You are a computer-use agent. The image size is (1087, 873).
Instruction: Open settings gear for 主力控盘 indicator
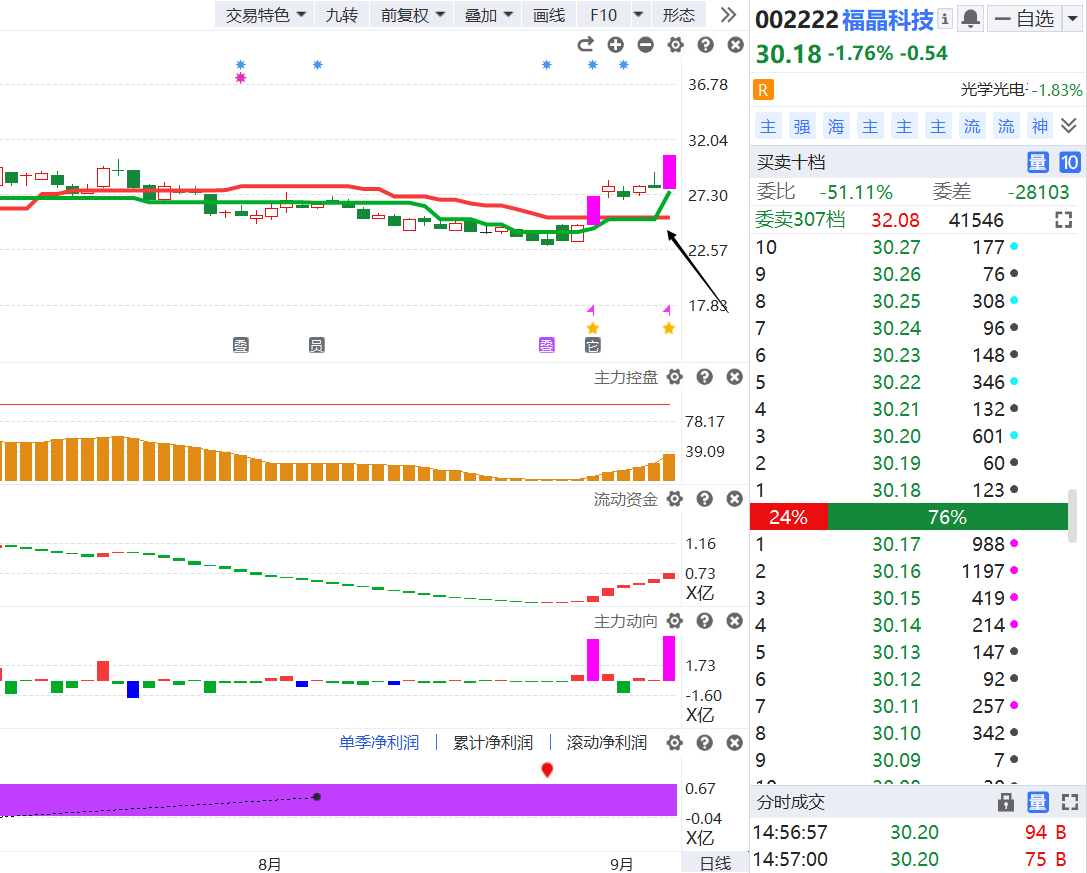[x=675, y=377]
